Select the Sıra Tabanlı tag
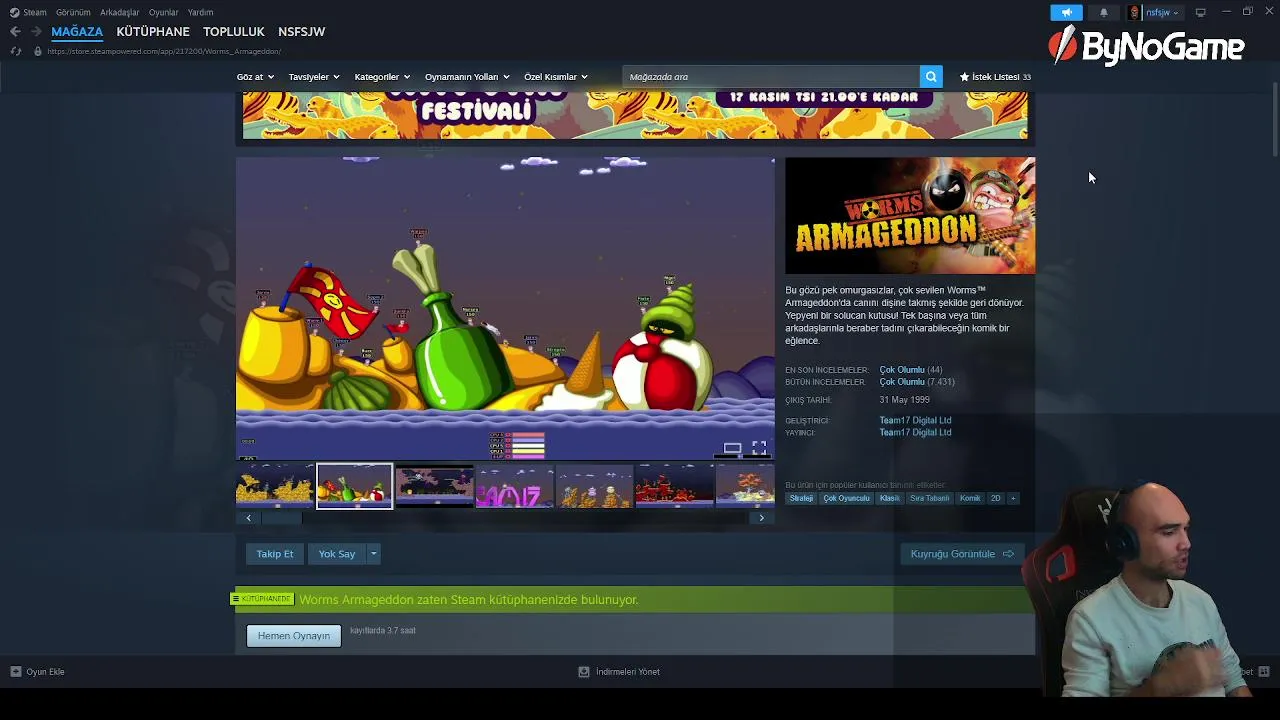The height and width of the screenshot is (720, 1280). point(929,498)
